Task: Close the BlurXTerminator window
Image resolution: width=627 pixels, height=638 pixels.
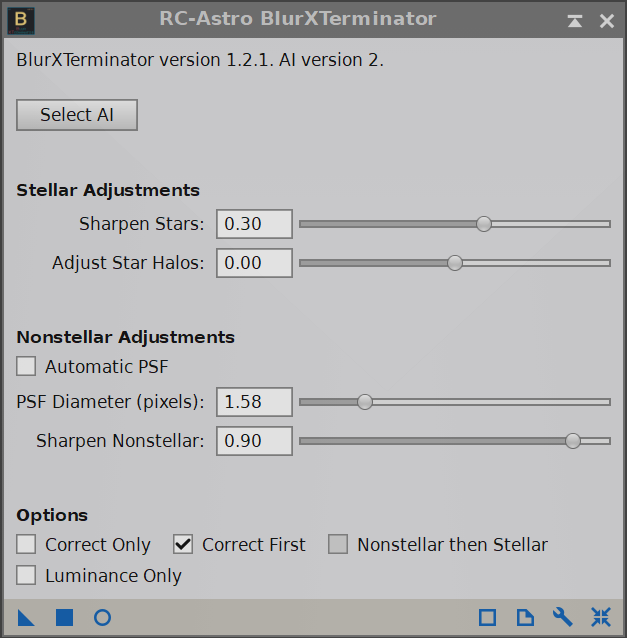Action: pyautogui.click(x=607, y=21)
